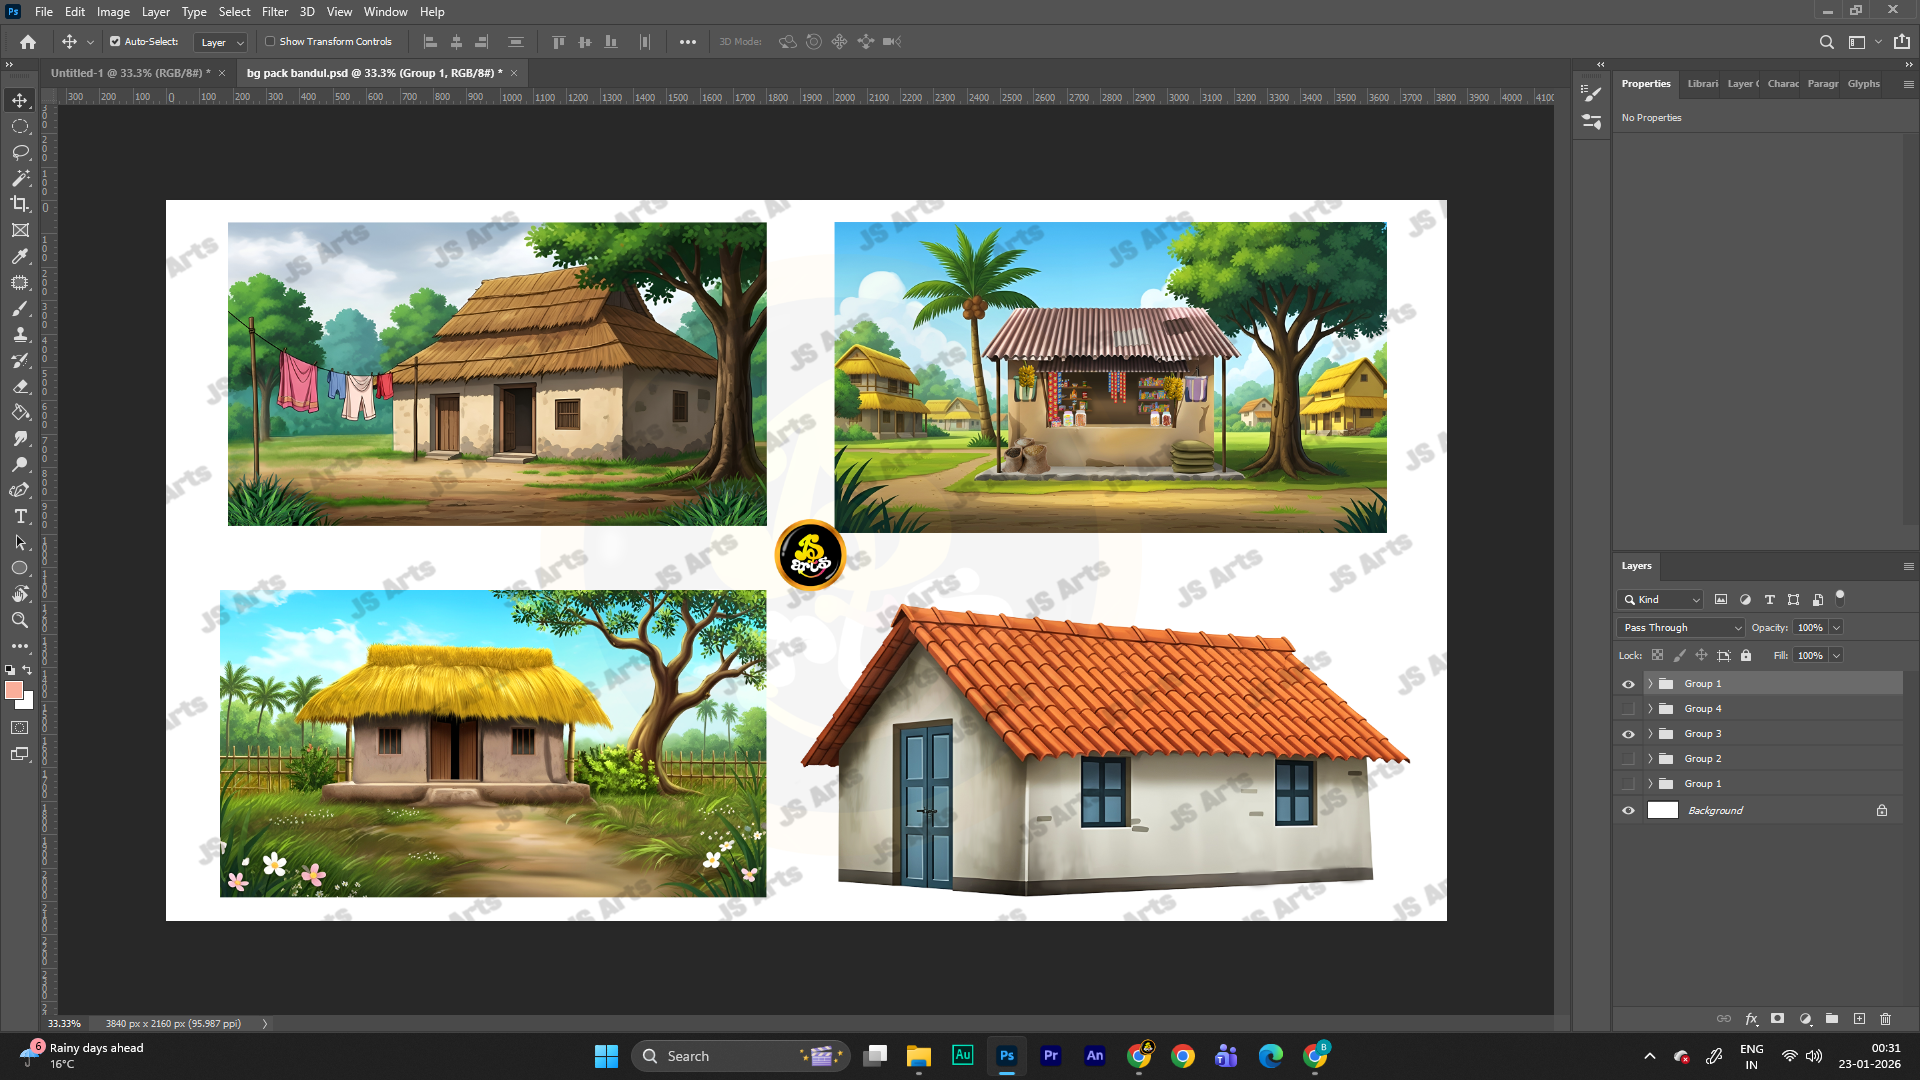Select the Zoom tool in toolbar

tap(20, 620)
